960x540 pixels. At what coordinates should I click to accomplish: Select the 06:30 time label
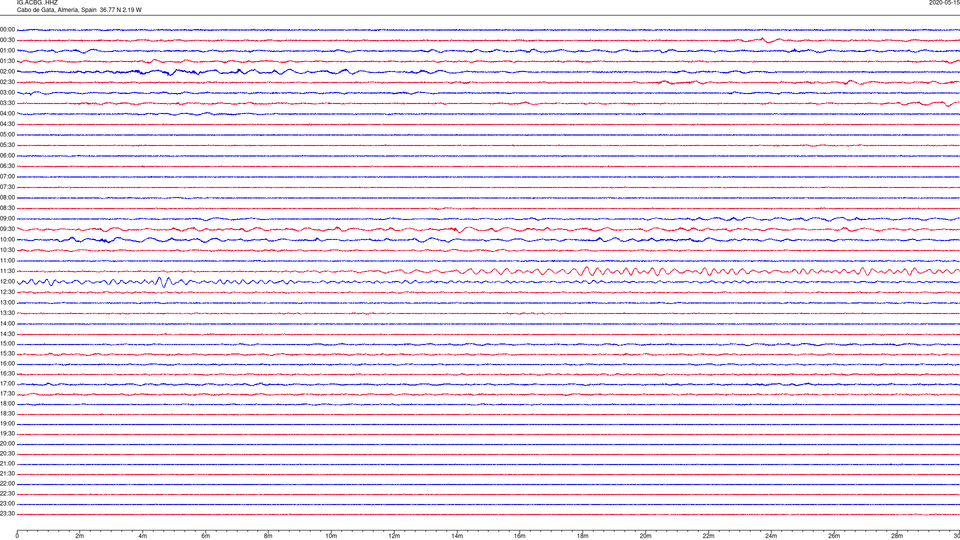coord(7,166)
